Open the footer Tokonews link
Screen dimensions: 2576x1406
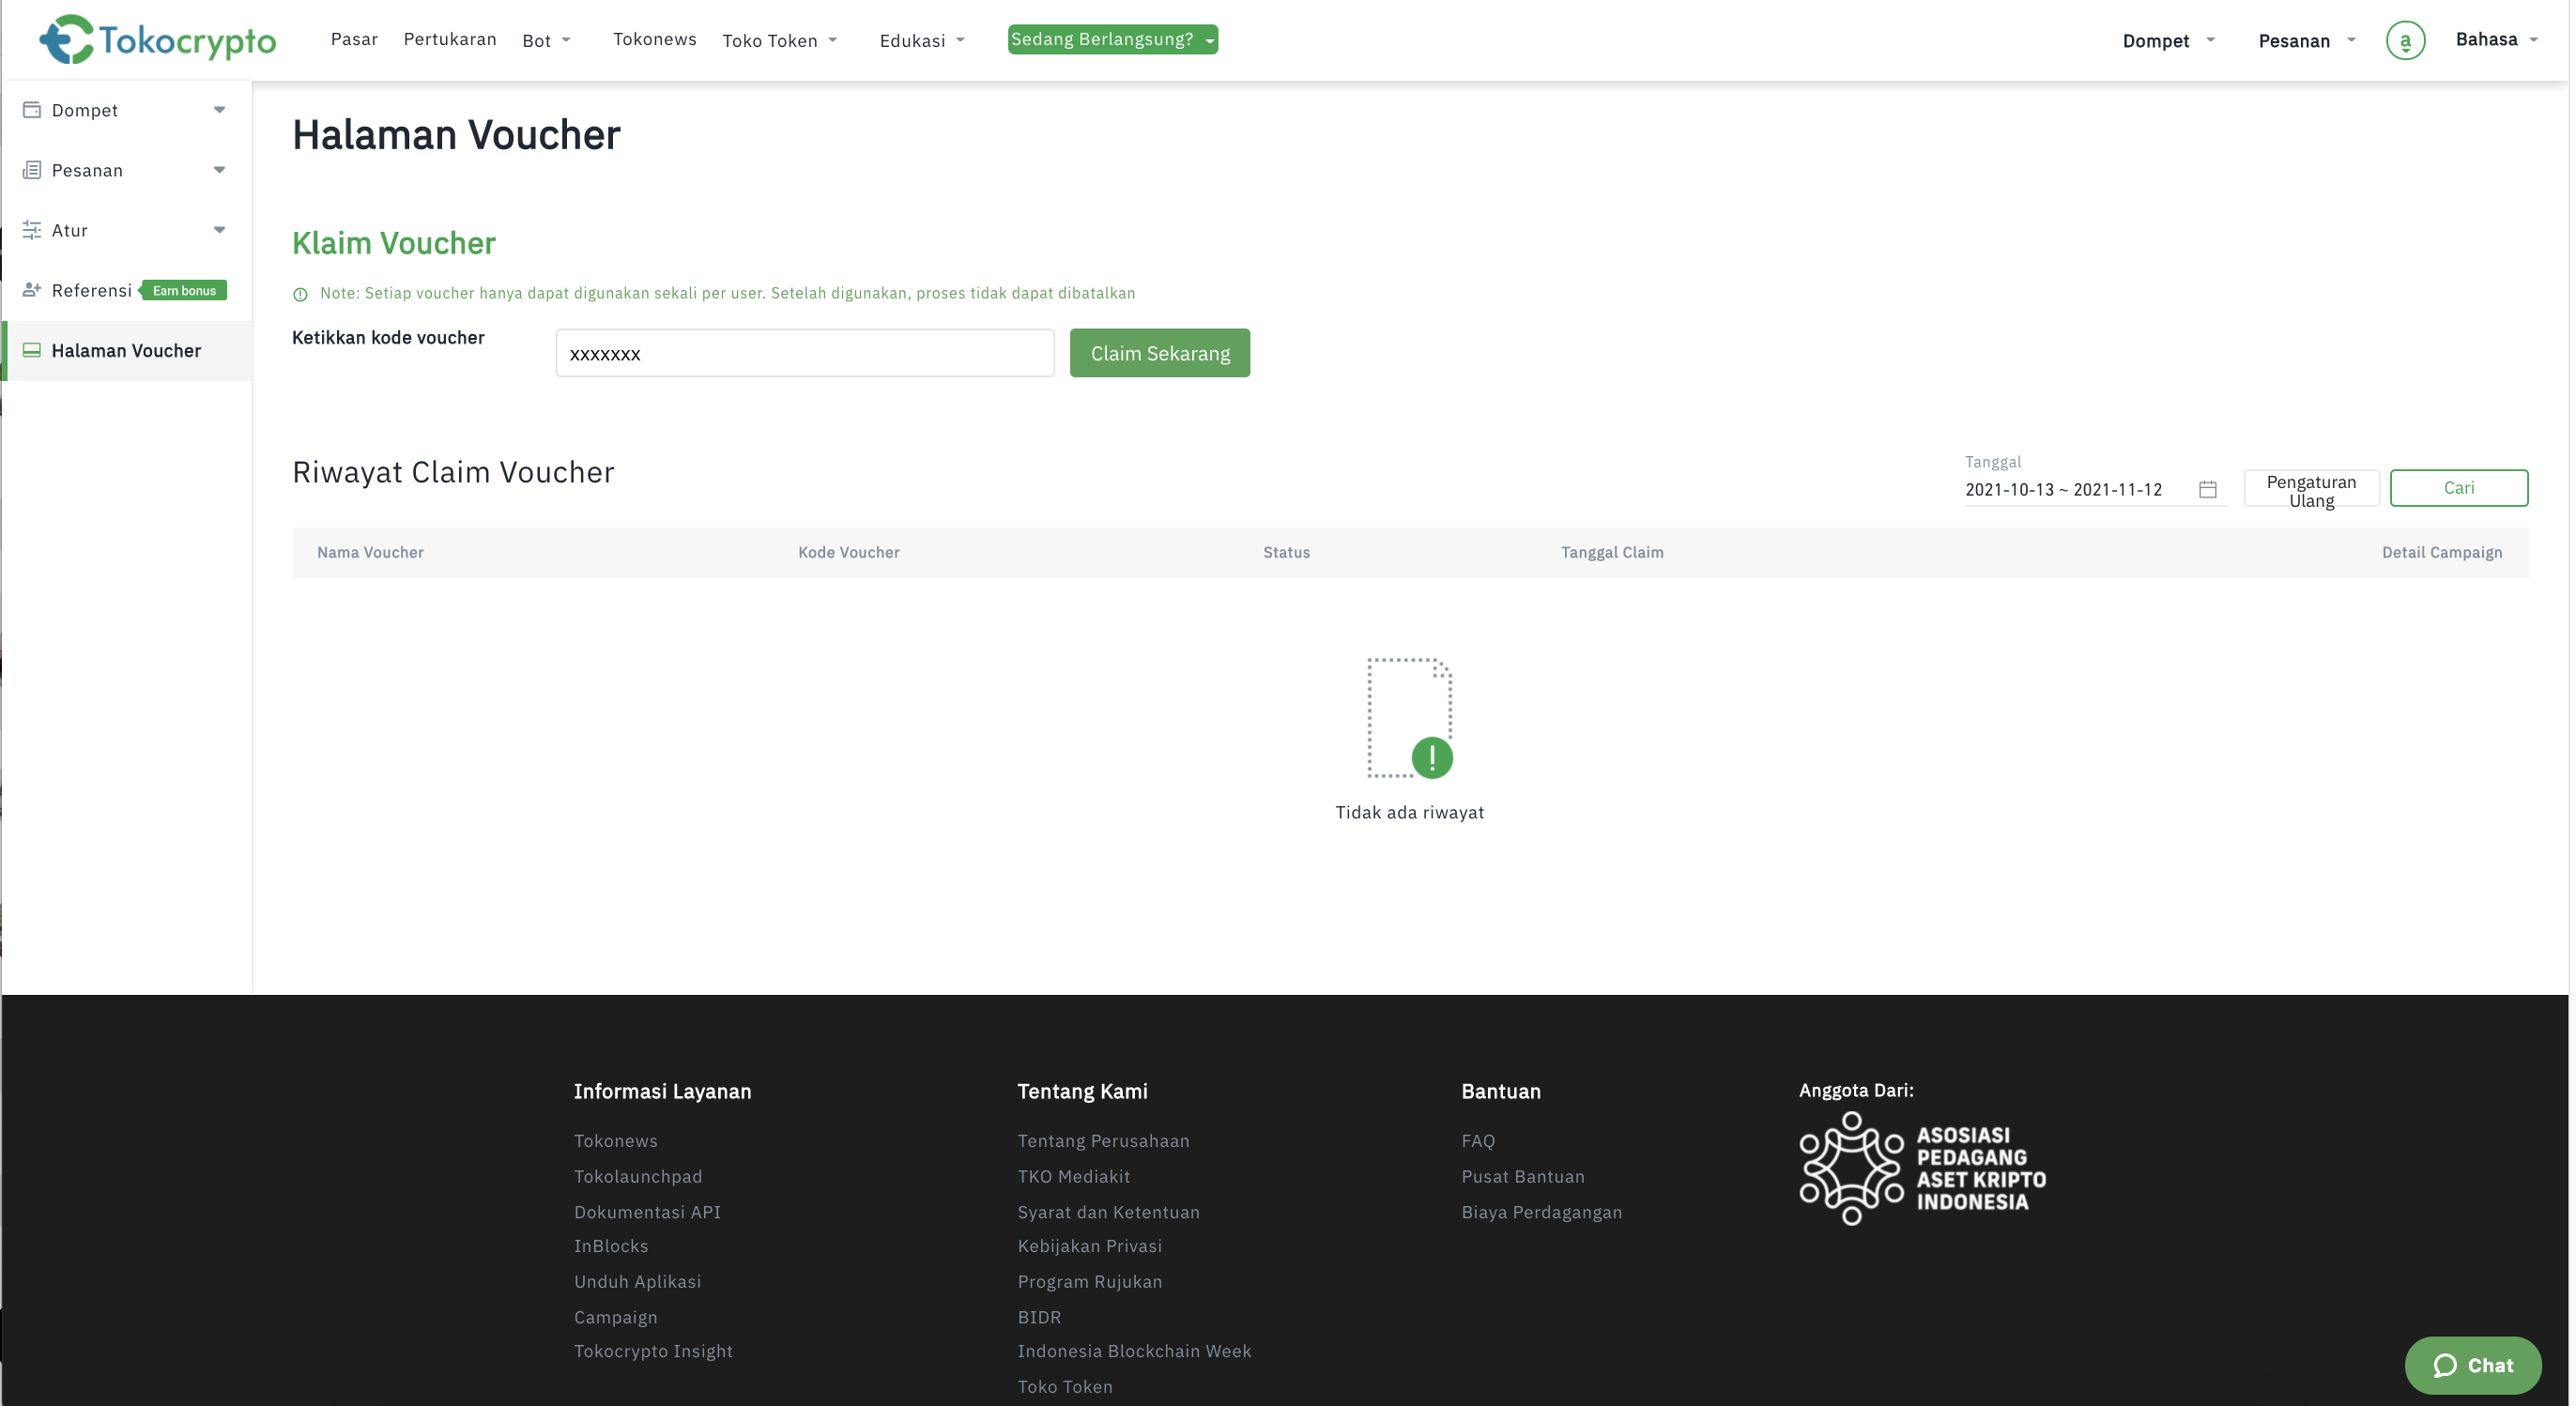click(x=615, y=1141)
